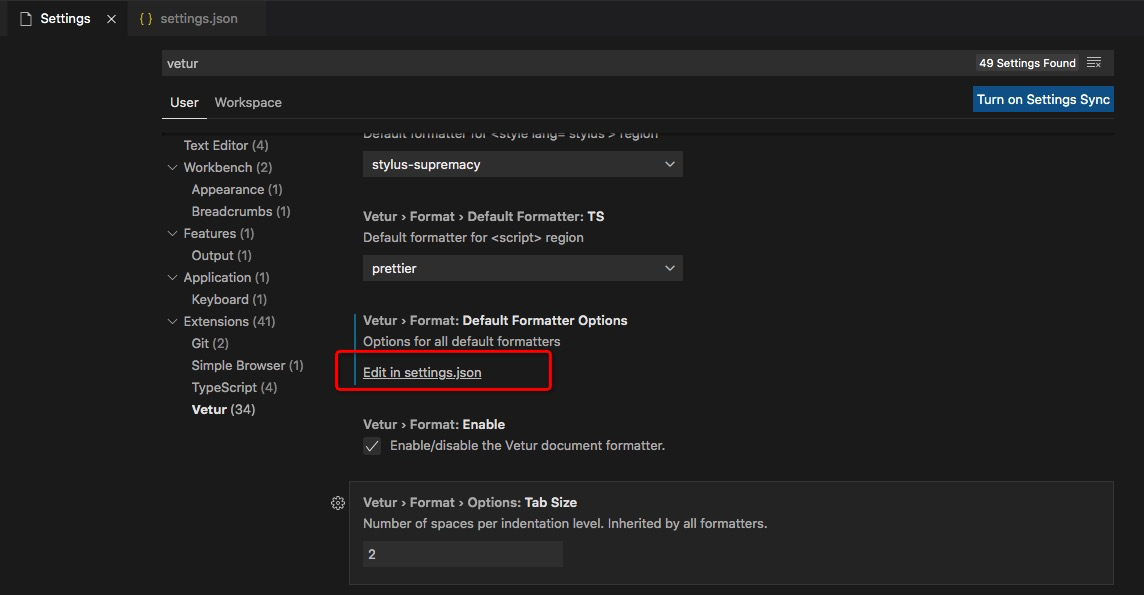Open the prettier TS formatter dropdown

[x=522, y=269]
